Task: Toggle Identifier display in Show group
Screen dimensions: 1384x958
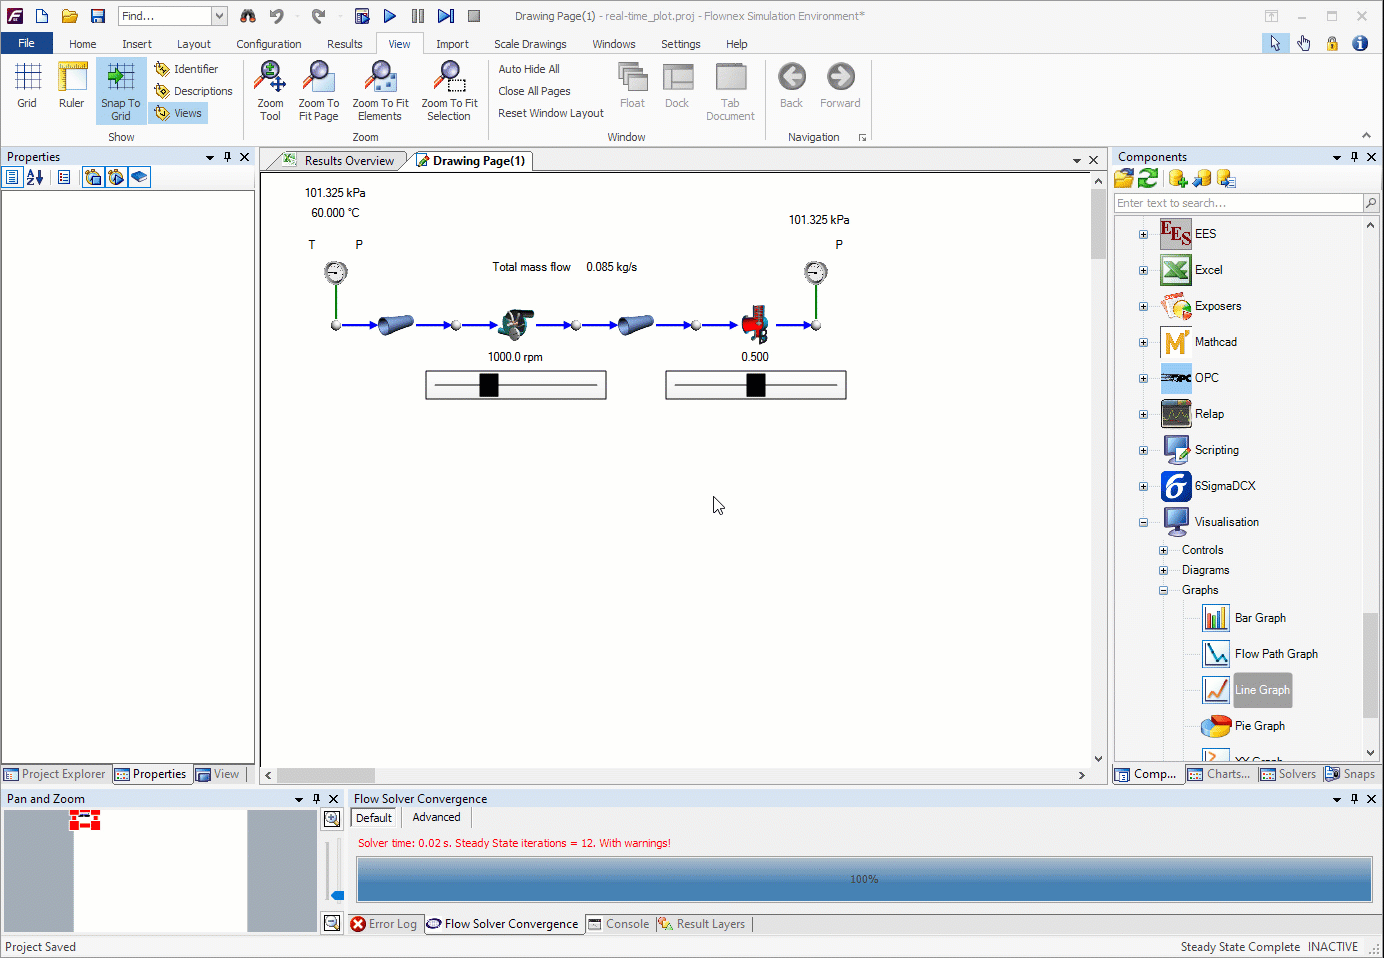Action: point(186,69)
